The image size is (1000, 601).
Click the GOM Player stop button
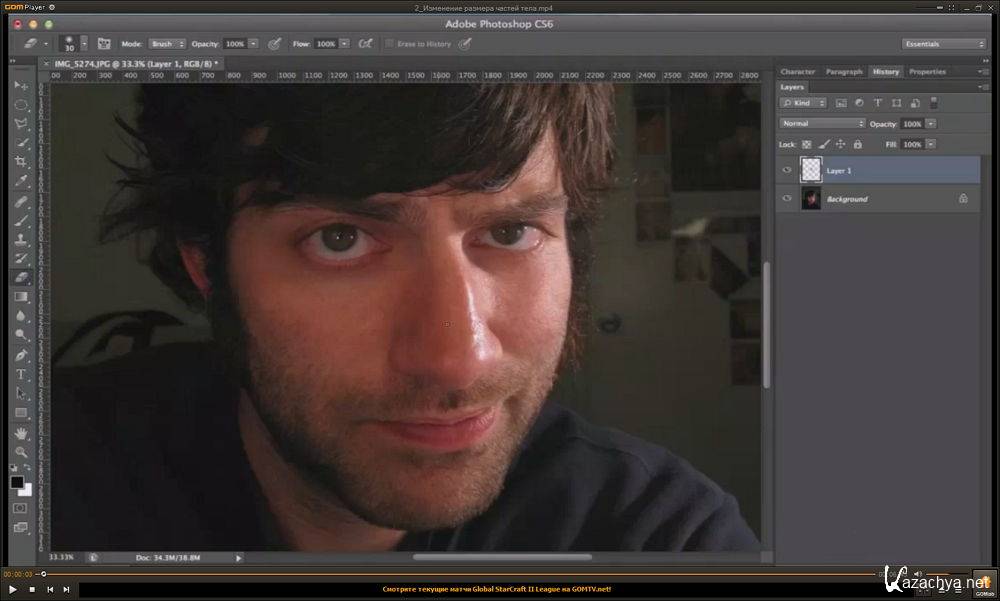31,589
